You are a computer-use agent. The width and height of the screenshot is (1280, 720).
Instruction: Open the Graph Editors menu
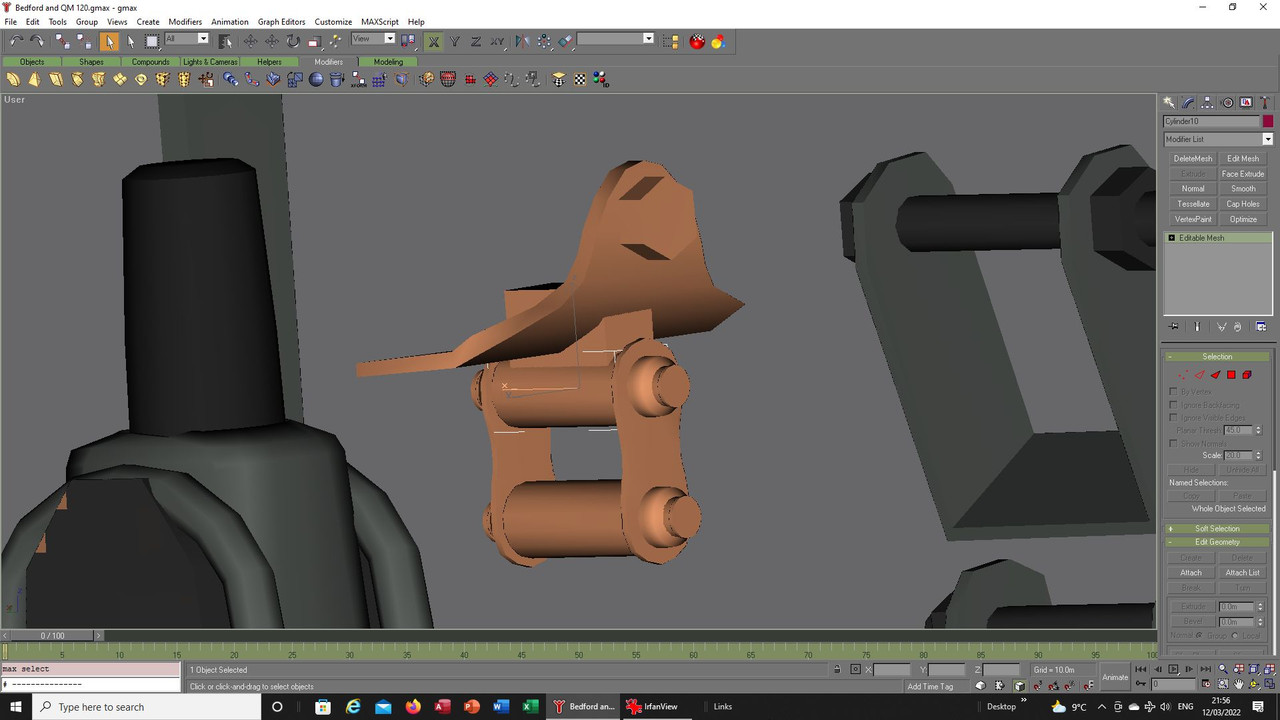[x=281, y=21]
